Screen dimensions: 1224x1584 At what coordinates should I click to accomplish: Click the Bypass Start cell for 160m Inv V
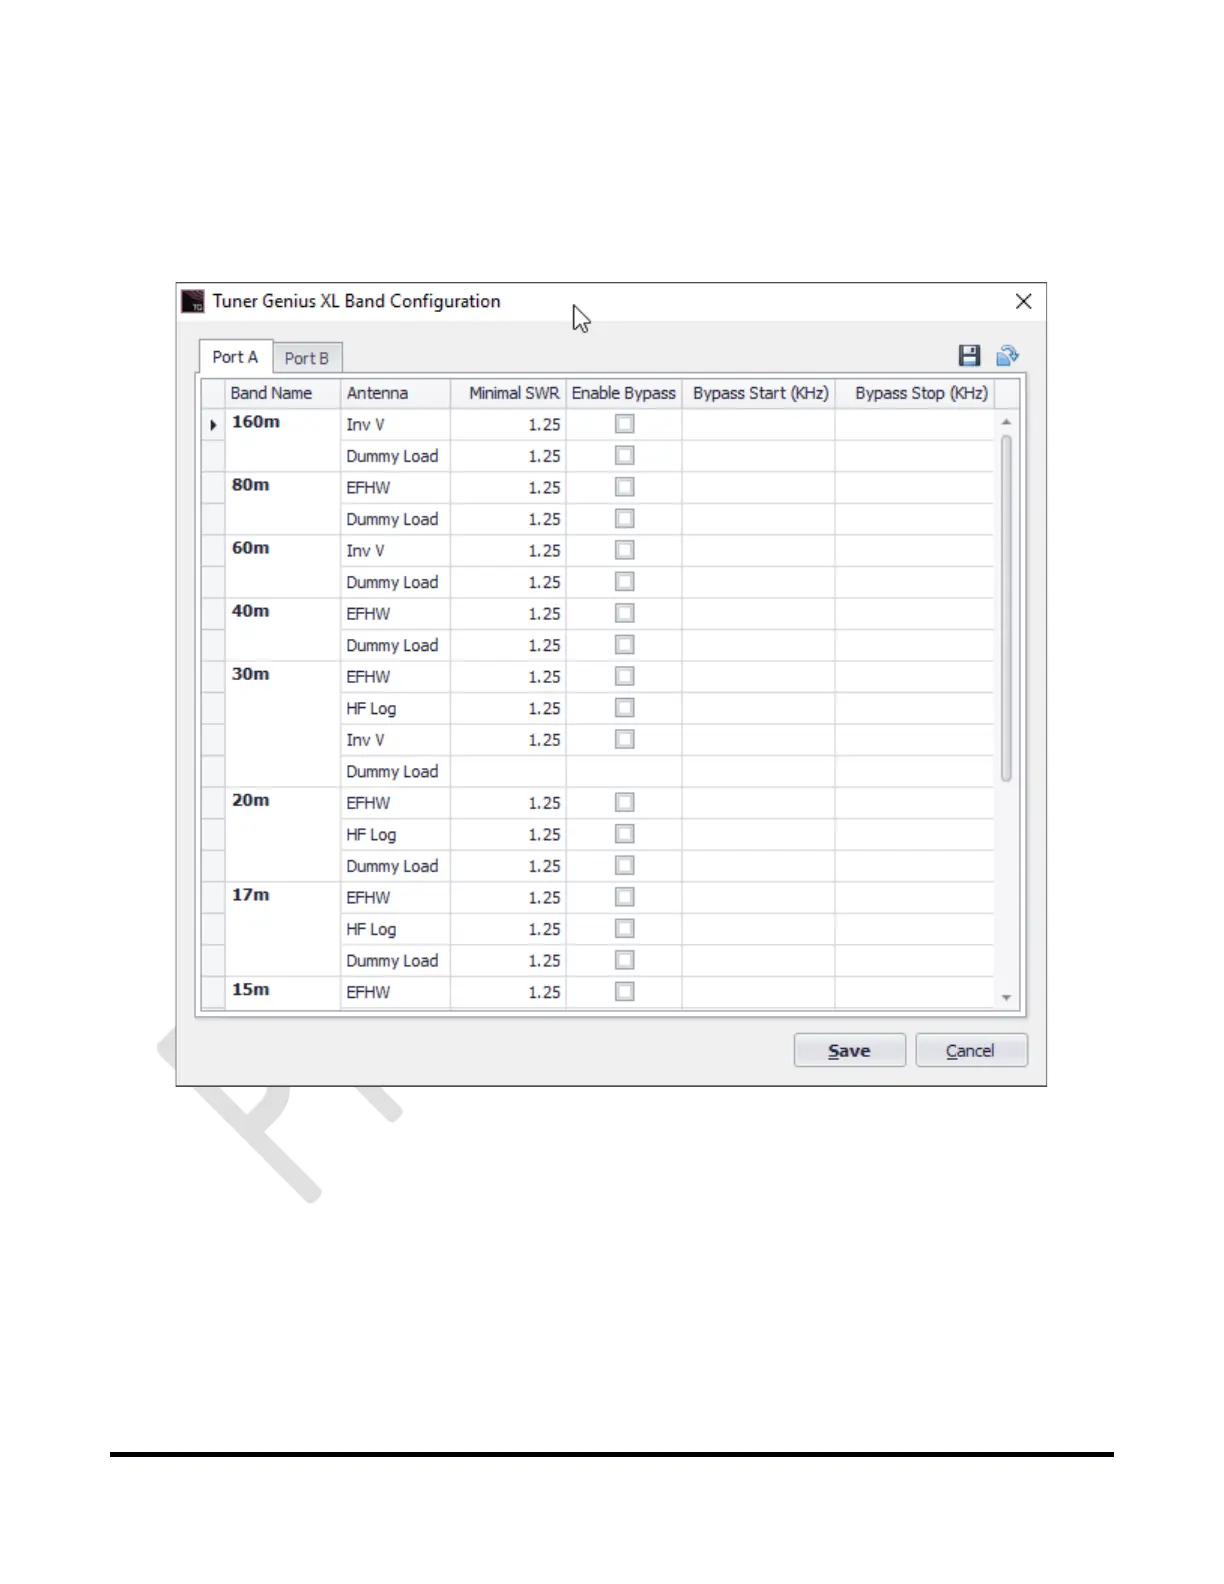click(x=759, y=425)
